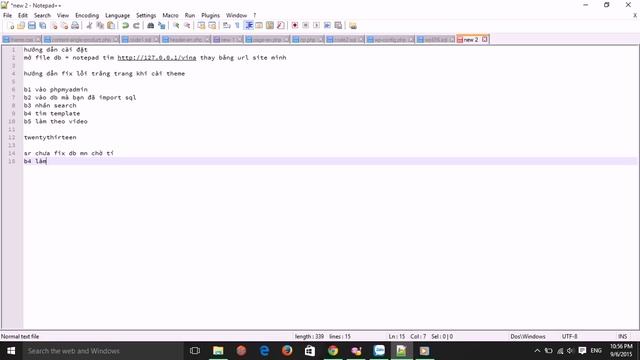Viewport: 640px width, 360px height.
Task: Click the Close document toolbar icon
Action: (53, 26)
